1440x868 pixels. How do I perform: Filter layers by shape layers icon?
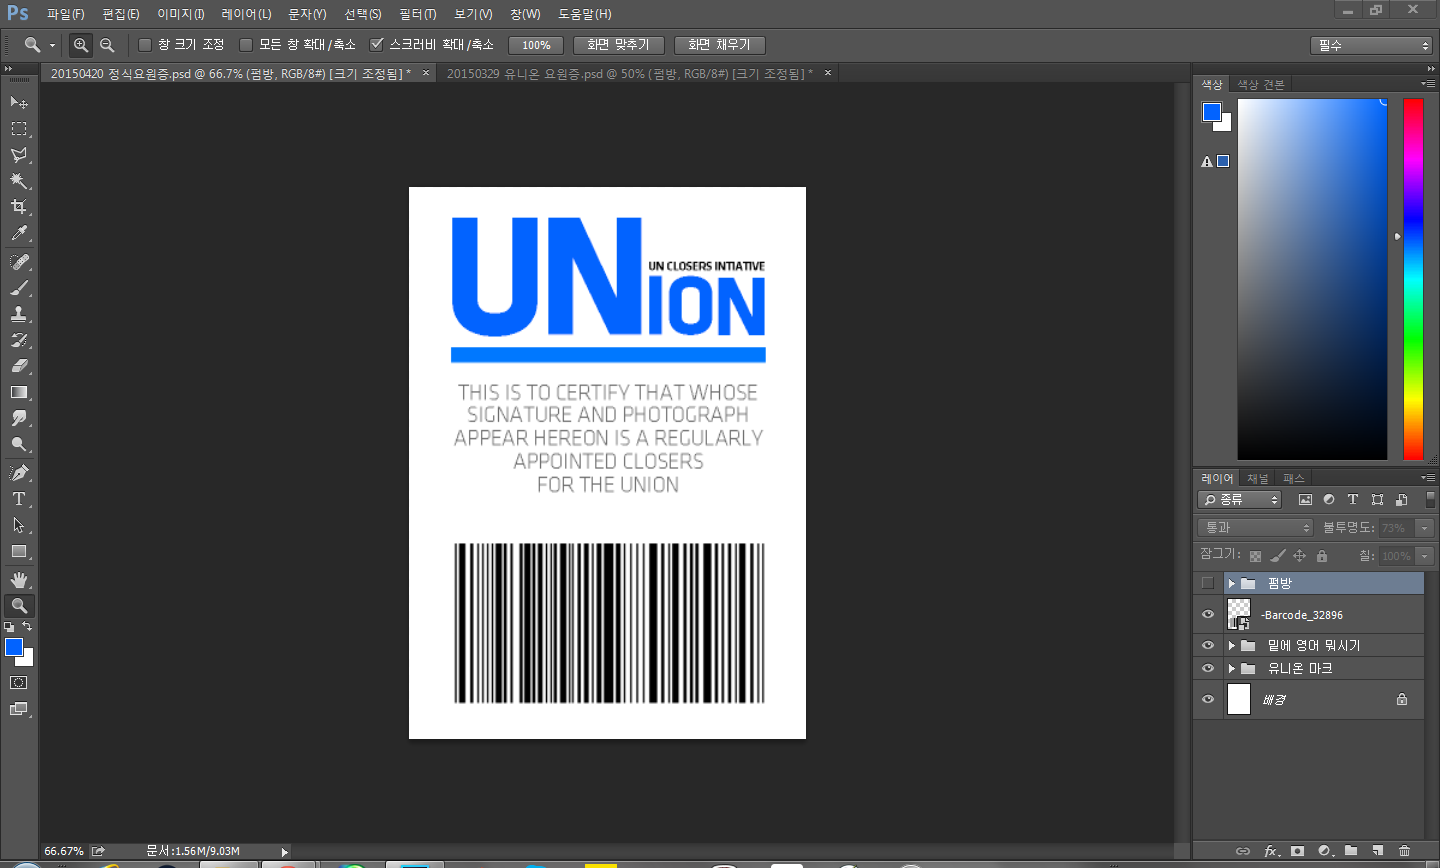[1377, 499]
